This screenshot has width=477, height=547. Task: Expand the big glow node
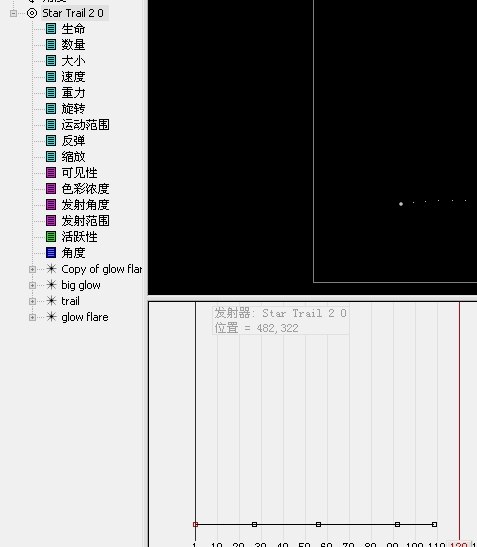32,285
